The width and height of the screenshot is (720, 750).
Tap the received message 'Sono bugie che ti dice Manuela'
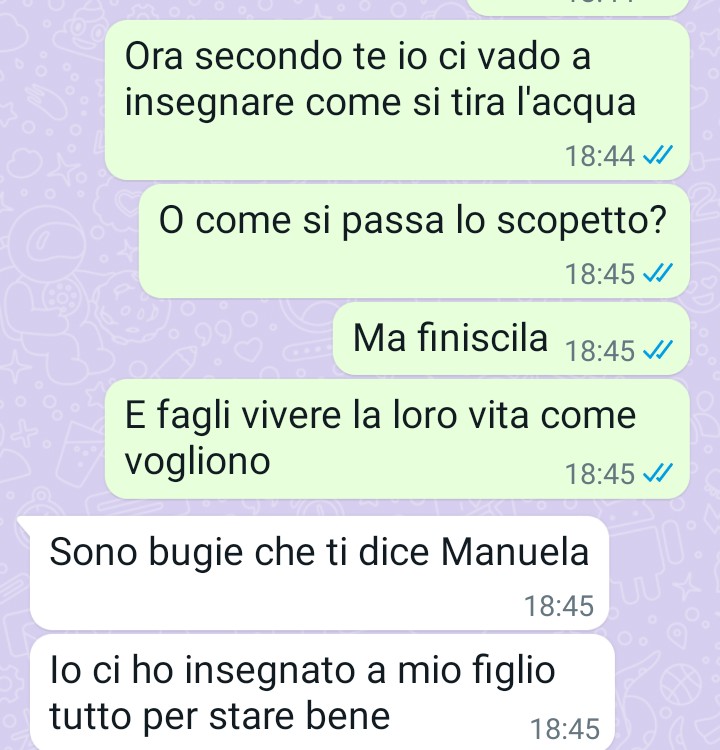click(x=319, y=573)
